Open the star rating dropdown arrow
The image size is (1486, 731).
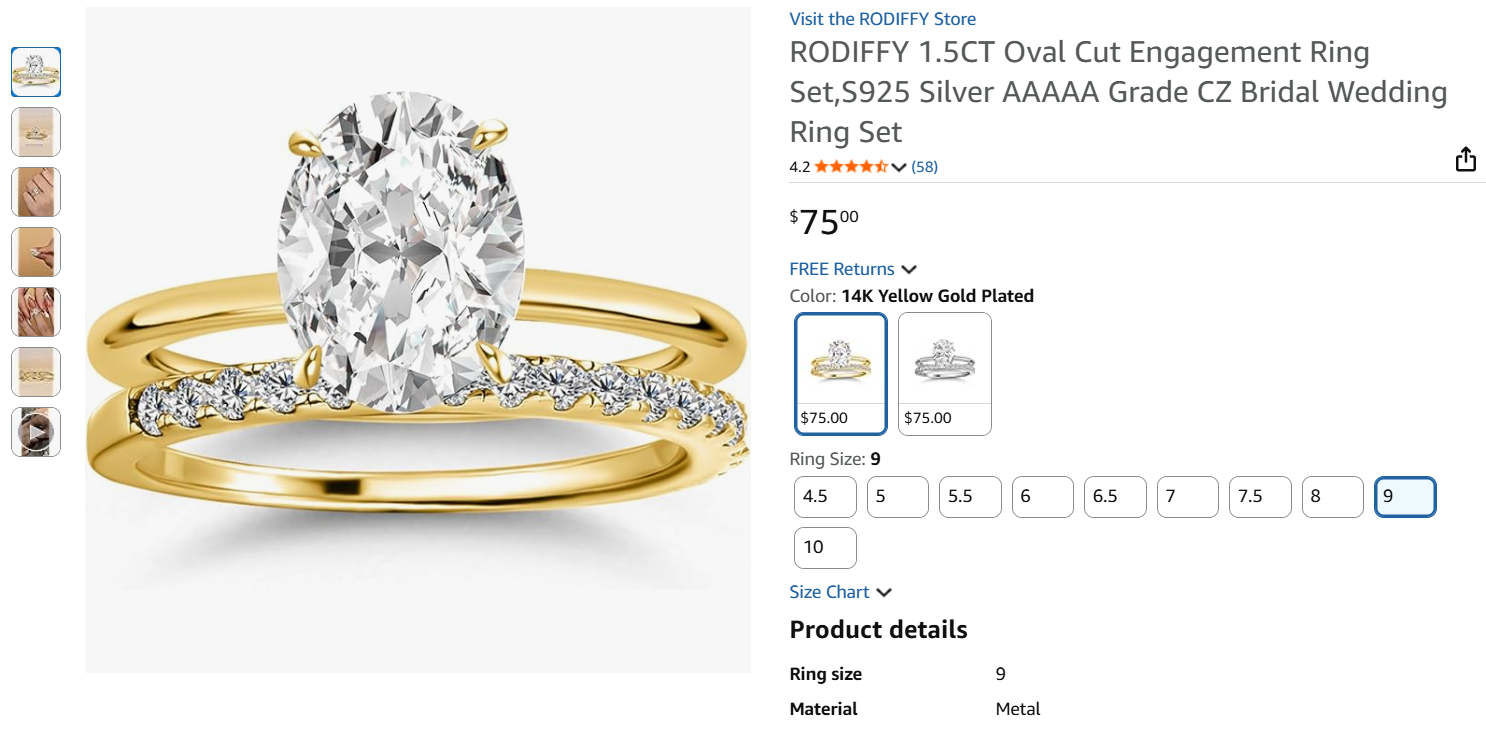[899, 167]
